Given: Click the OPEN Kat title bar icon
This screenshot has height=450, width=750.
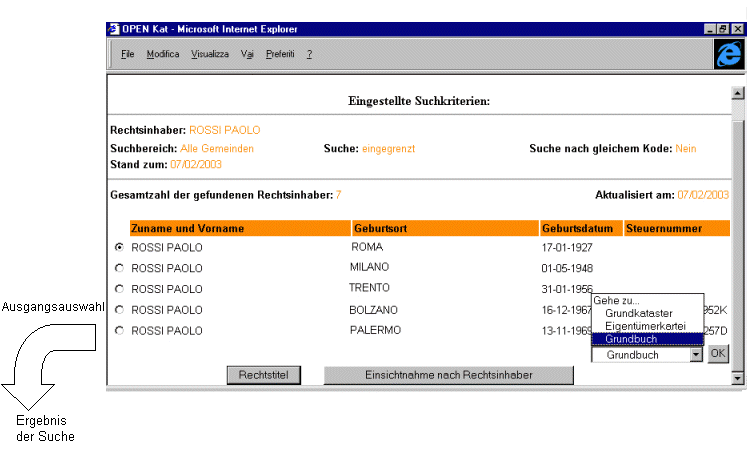Looking at the screenshot, I should tap(114, 29).
